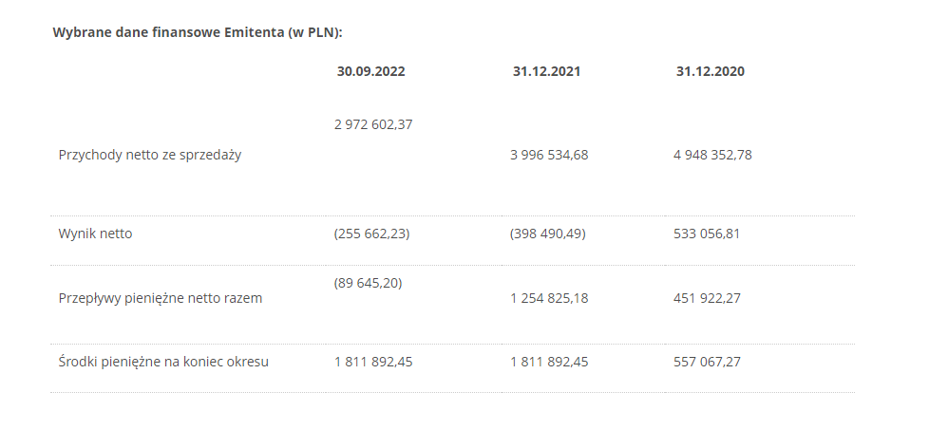The image size is (948, 430).
Task: Click the value 557 067,27
Action: pos(707,362)
